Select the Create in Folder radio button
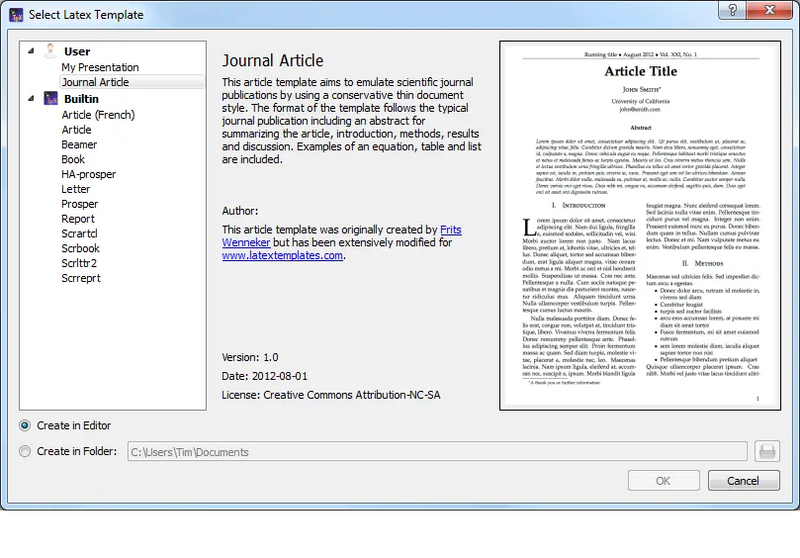This screenshot has height=558, width=800. coord(24,451)
